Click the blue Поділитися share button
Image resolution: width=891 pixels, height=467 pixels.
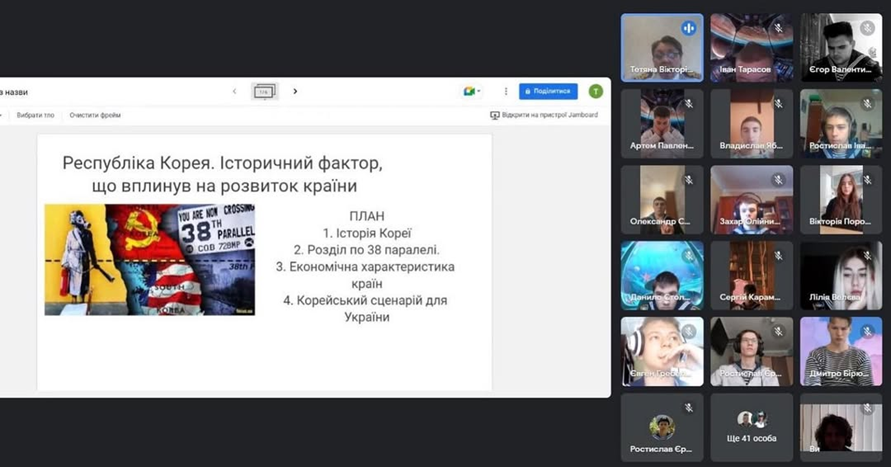click(x=548, y=91)
